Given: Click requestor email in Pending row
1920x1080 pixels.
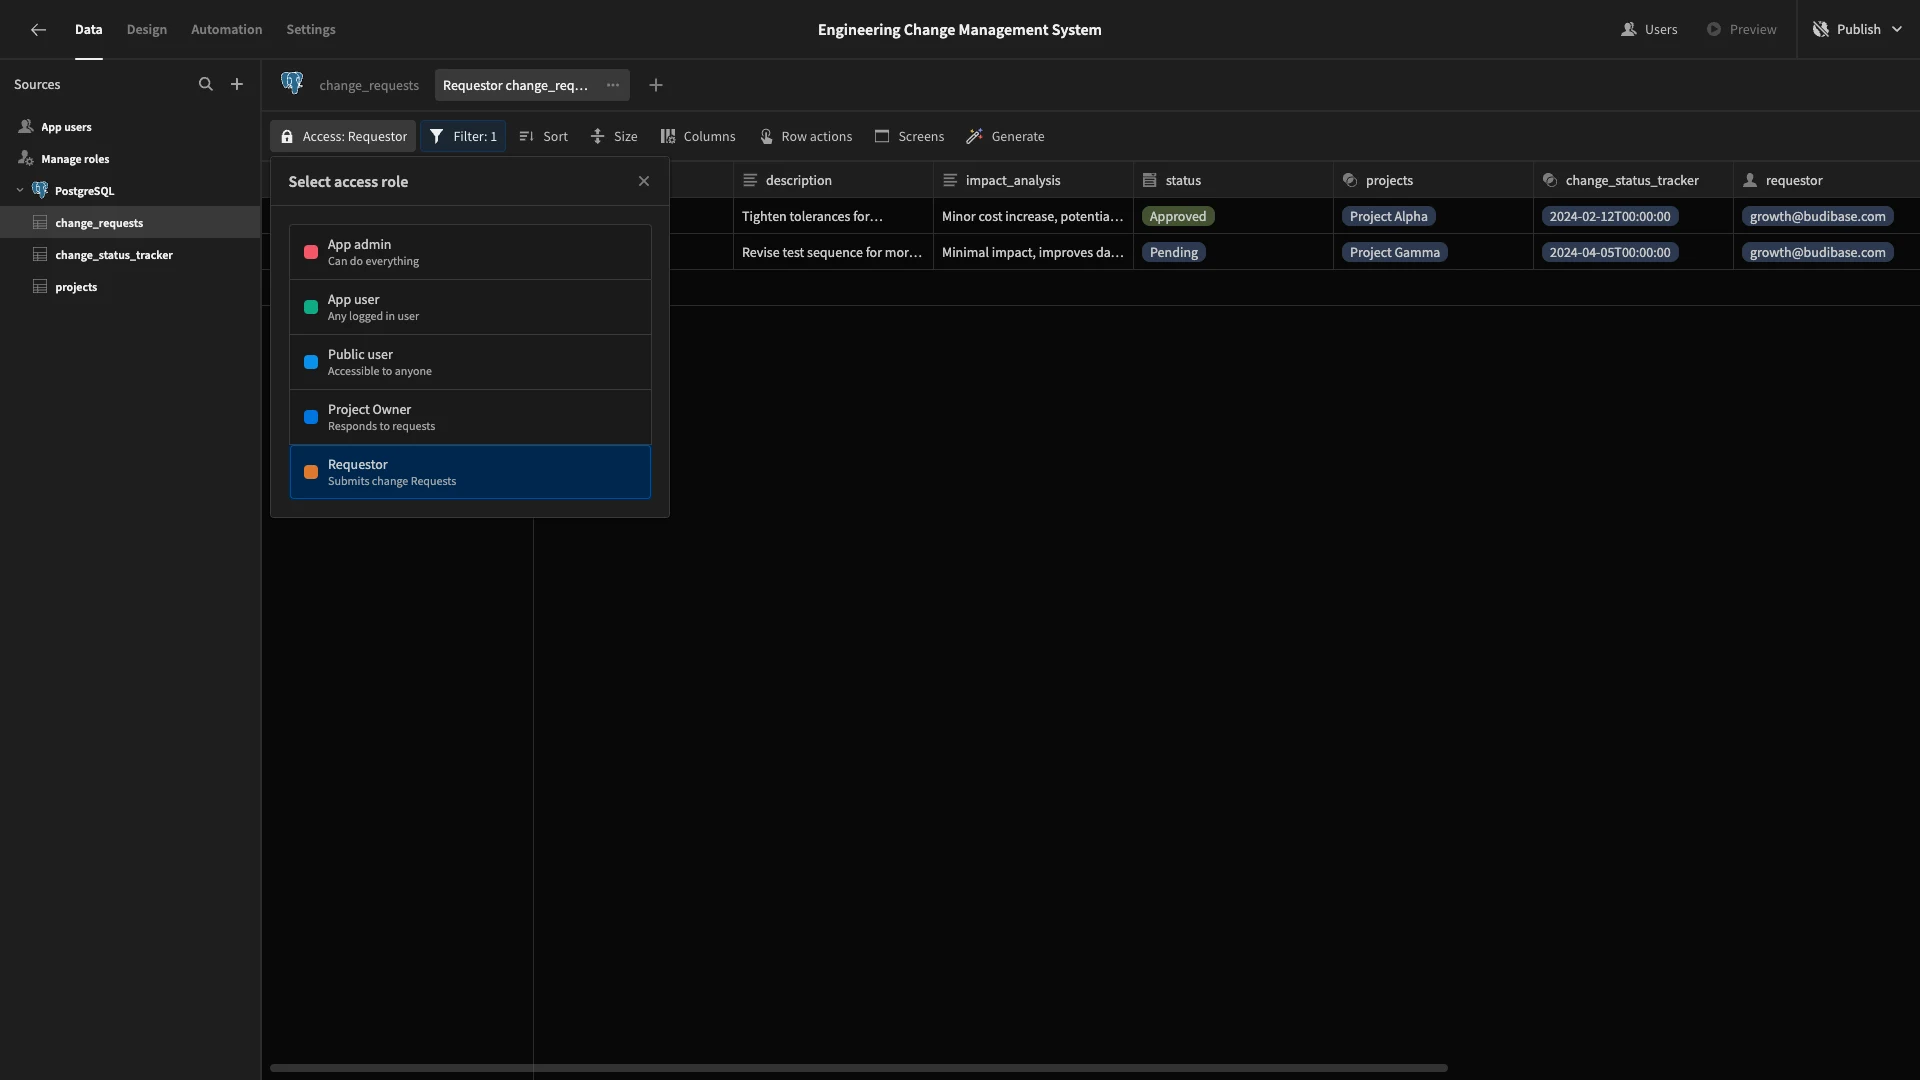Looking at the screenshot, I should click(1817, 253).
